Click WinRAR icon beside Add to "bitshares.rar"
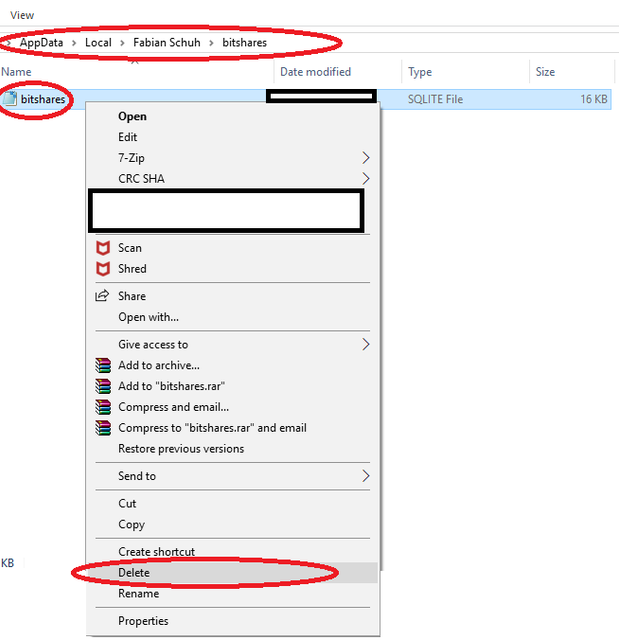This screenshot has height=640, width=619. pos(103,386)
